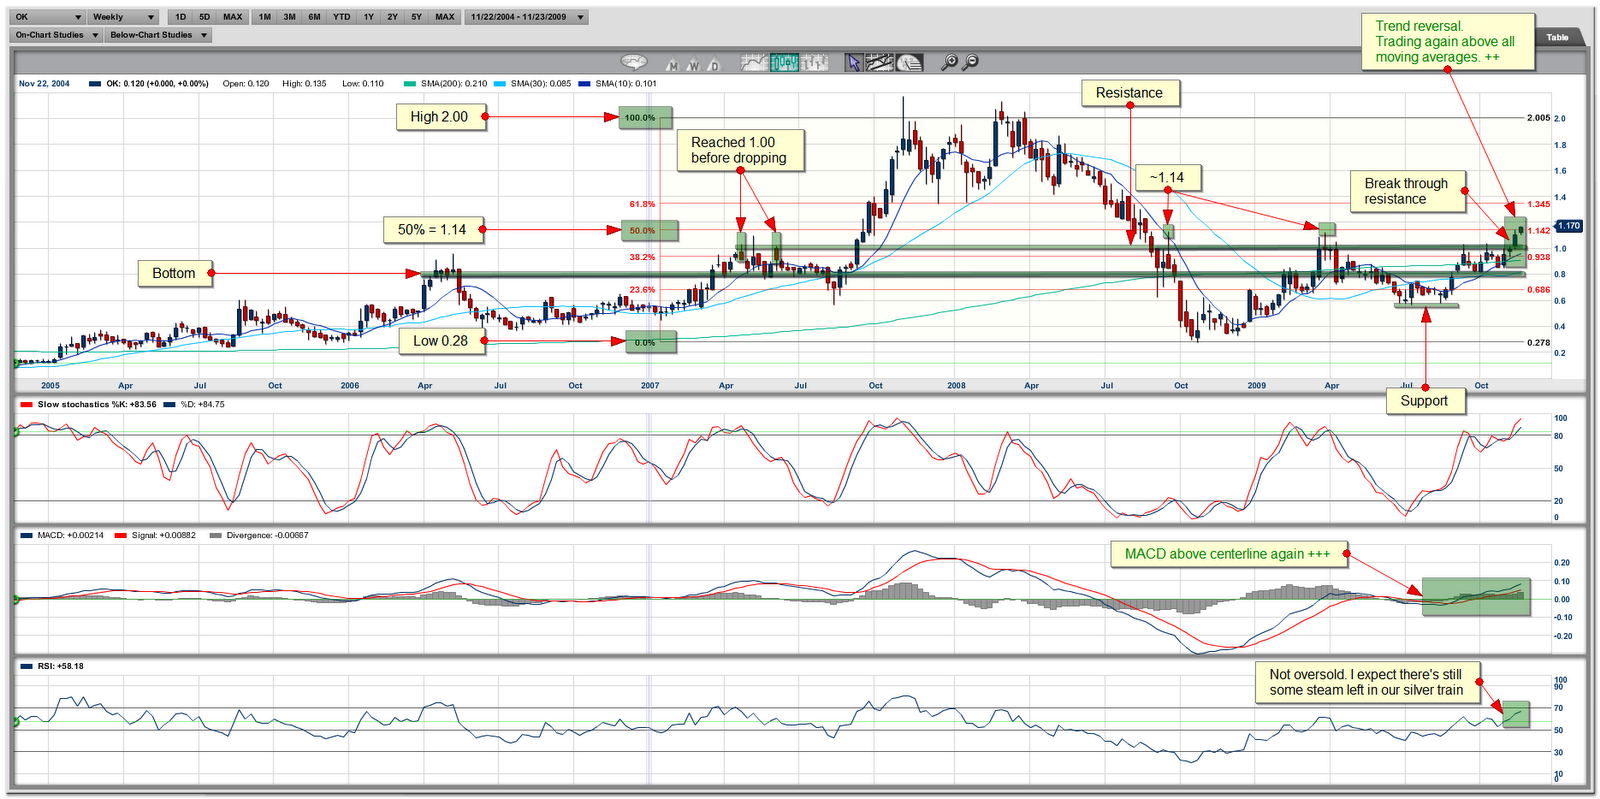The image size is (1600, 799).
Task: Select the 'High 2.00' annotation box
Action: pyautogui.click(x=439, y=117)
